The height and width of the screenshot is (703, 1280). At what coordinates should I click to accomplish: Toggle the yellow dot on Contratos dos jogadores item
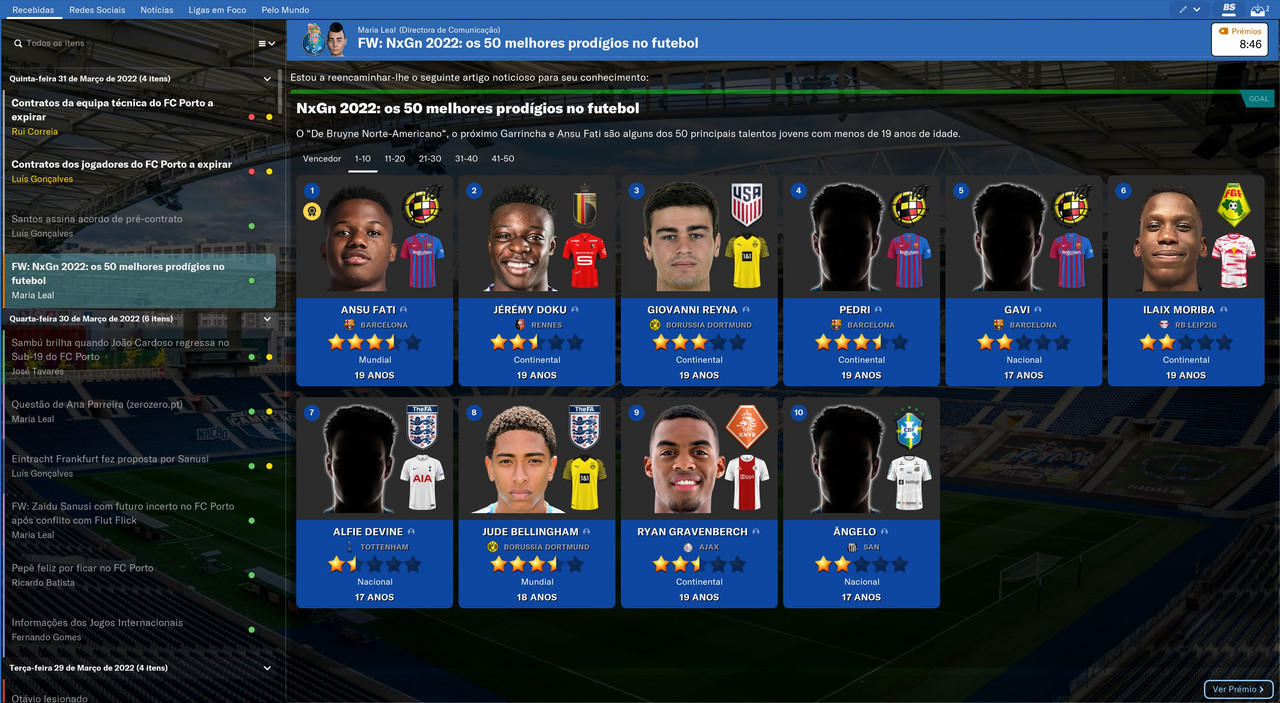click(x=269, y=172)
